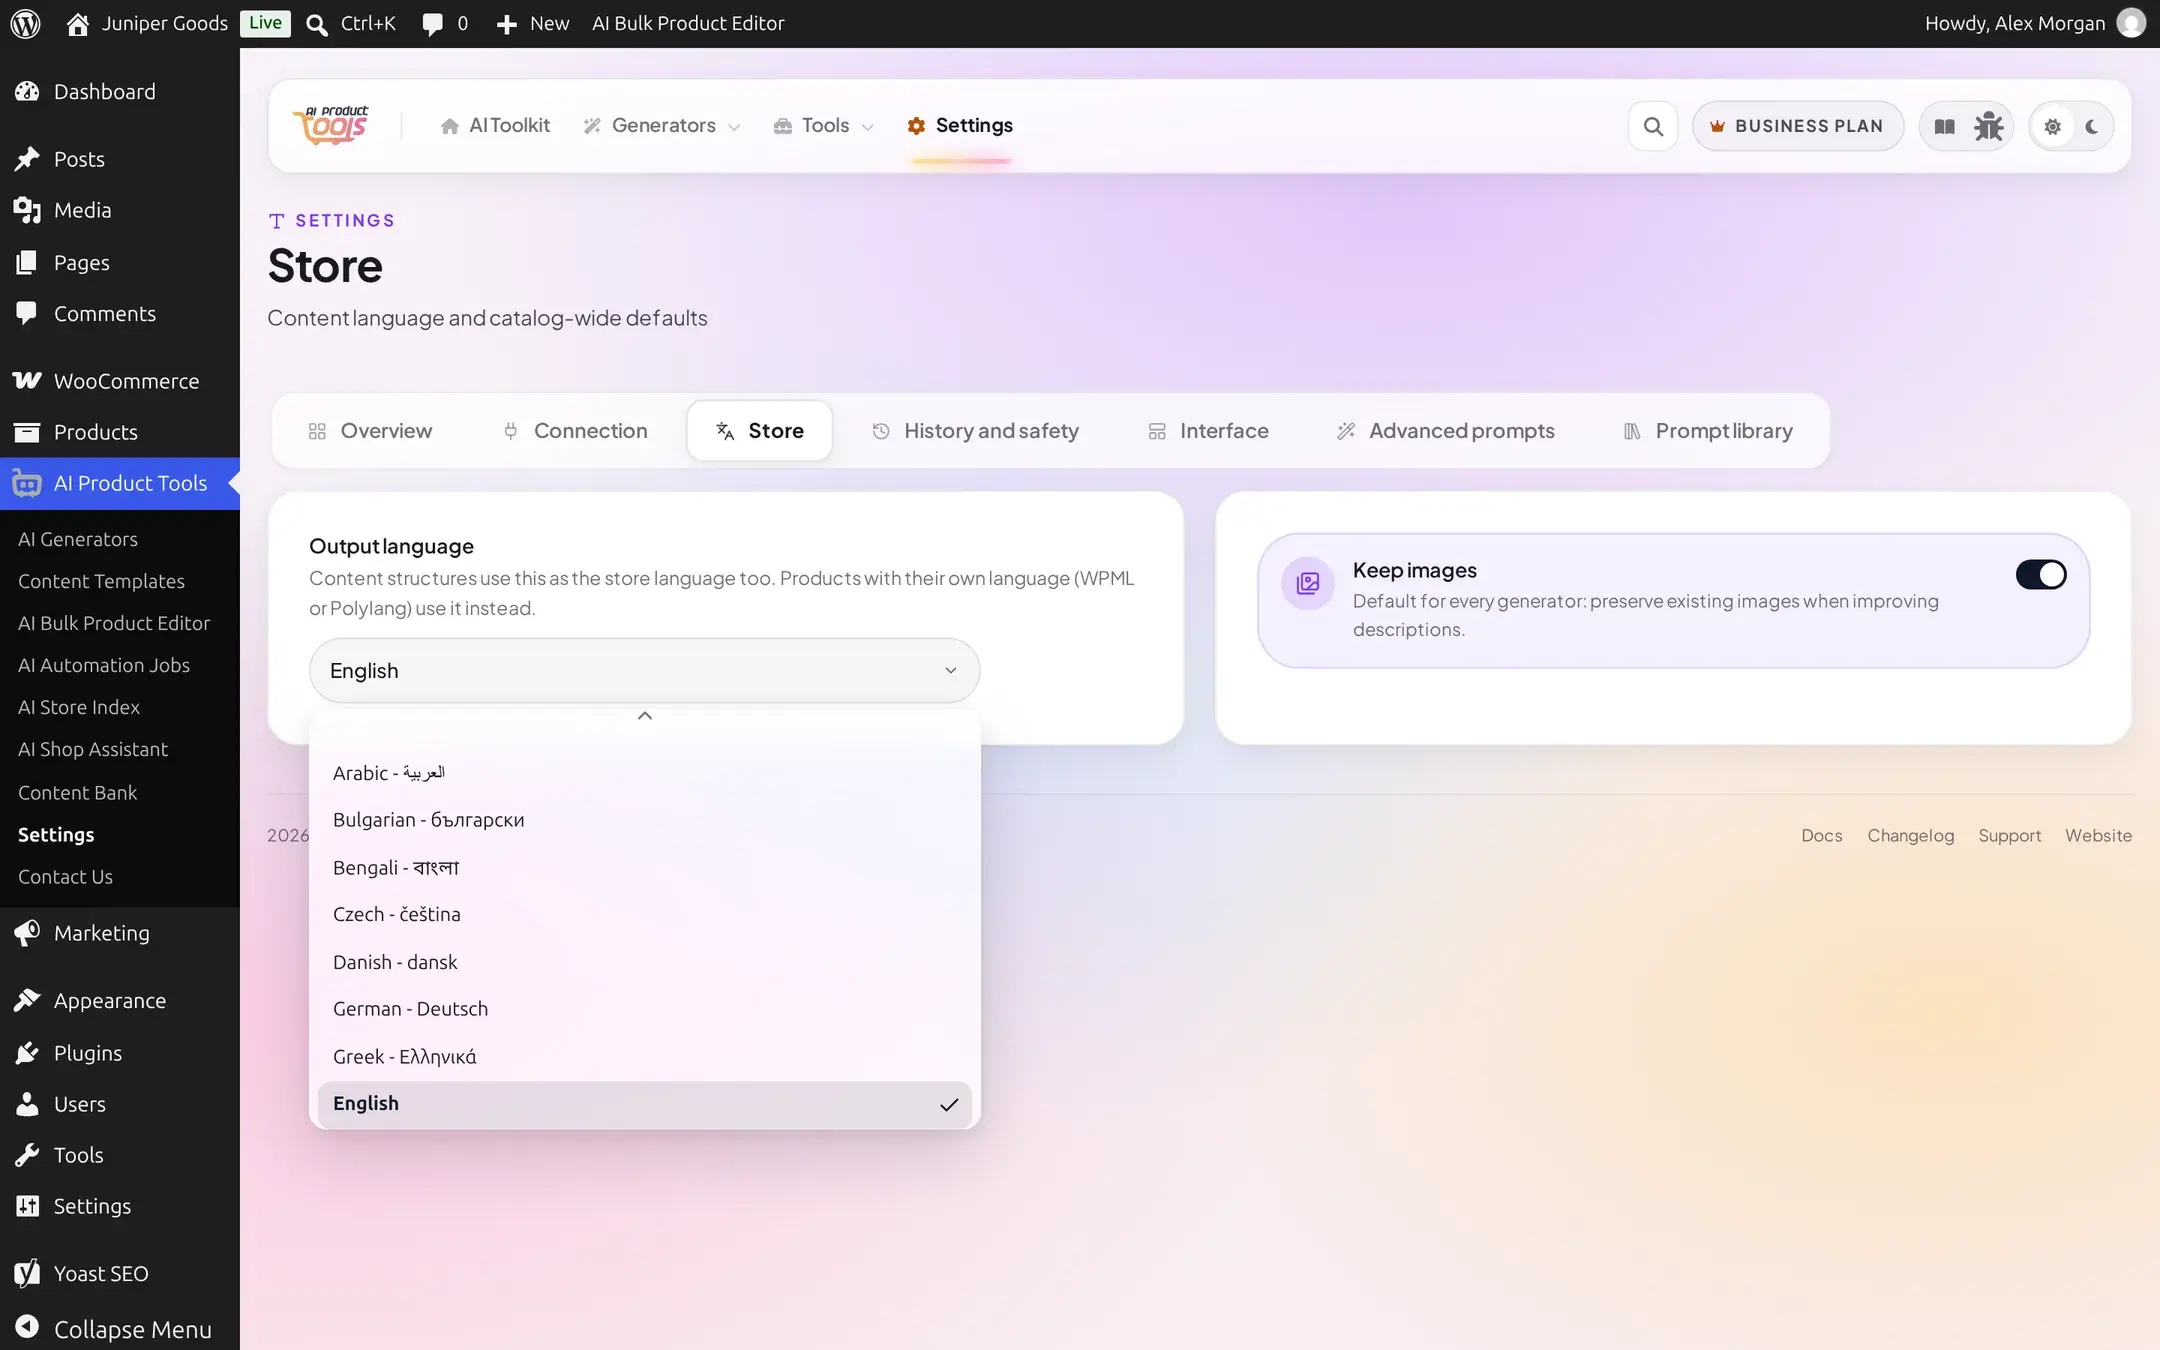Click the bug report icon
The width and height of the screenshot is (2160, 1350).
coord(1988,126)
